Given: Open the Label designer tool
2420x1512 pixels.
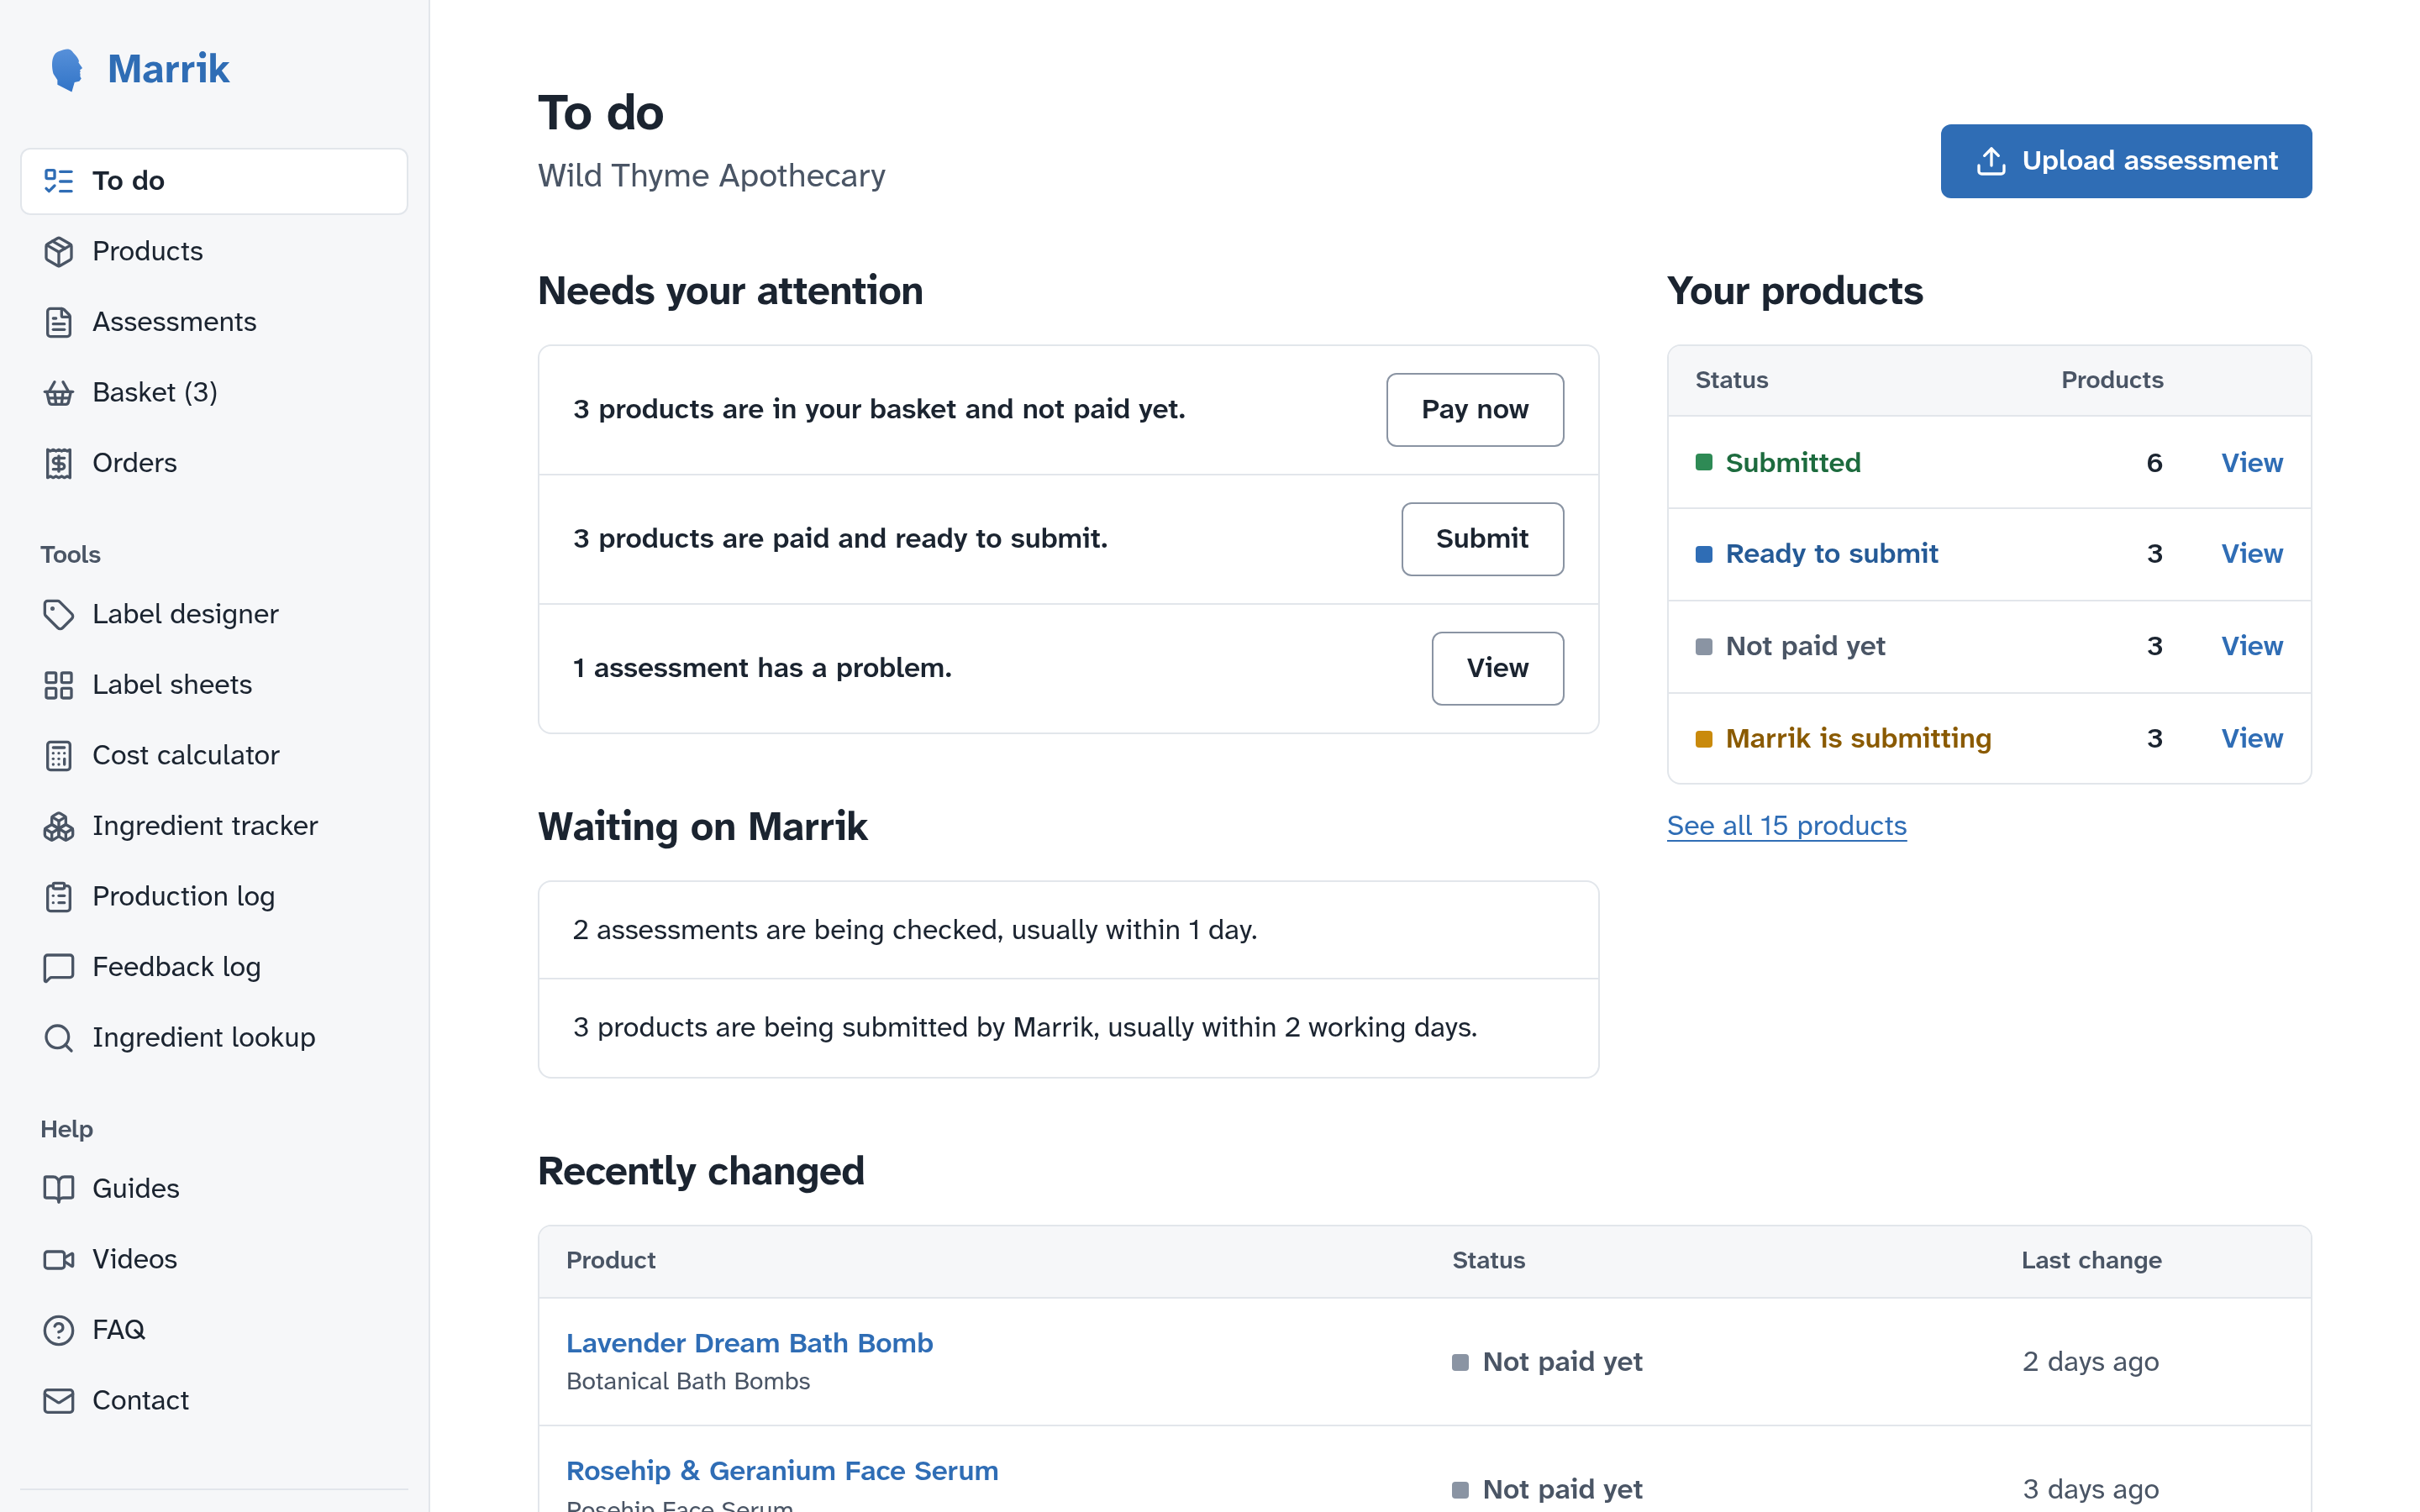Looking at the screenshot, I should pyautogui.click(x=214, y=614).
